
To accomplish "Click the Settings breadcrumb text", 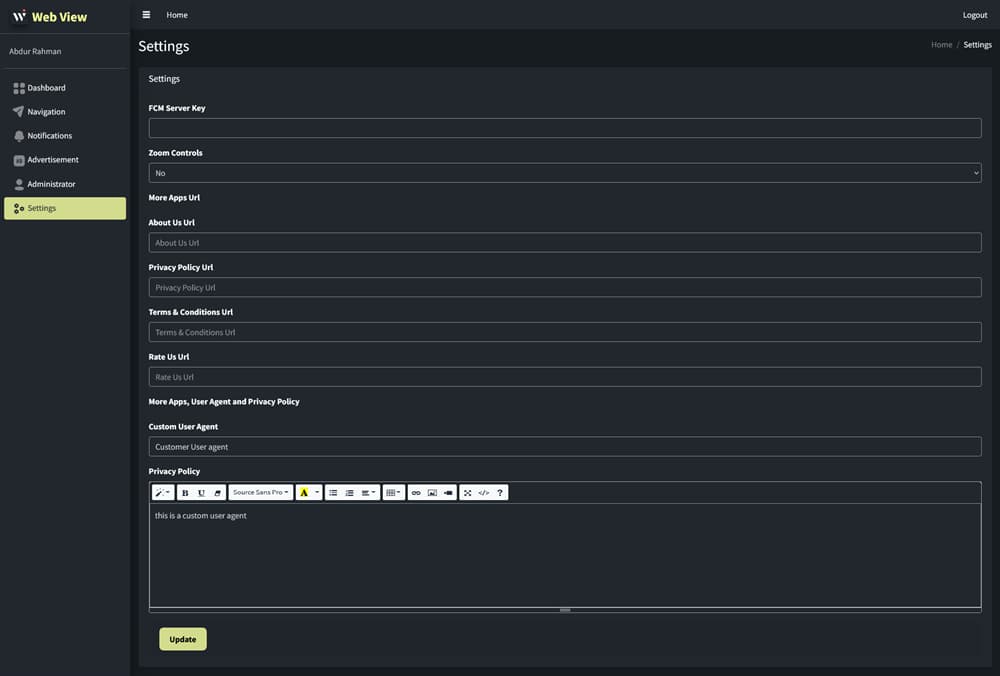I will pyautogui.click(x=977, y=45).
